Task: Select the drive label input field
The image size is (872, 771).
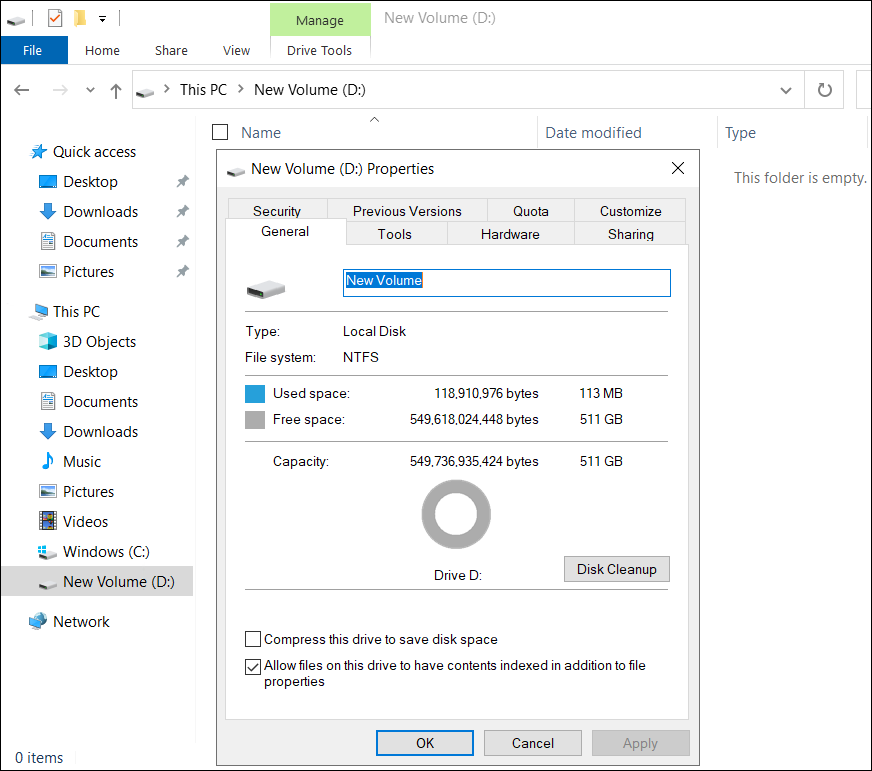Action: 505,282
